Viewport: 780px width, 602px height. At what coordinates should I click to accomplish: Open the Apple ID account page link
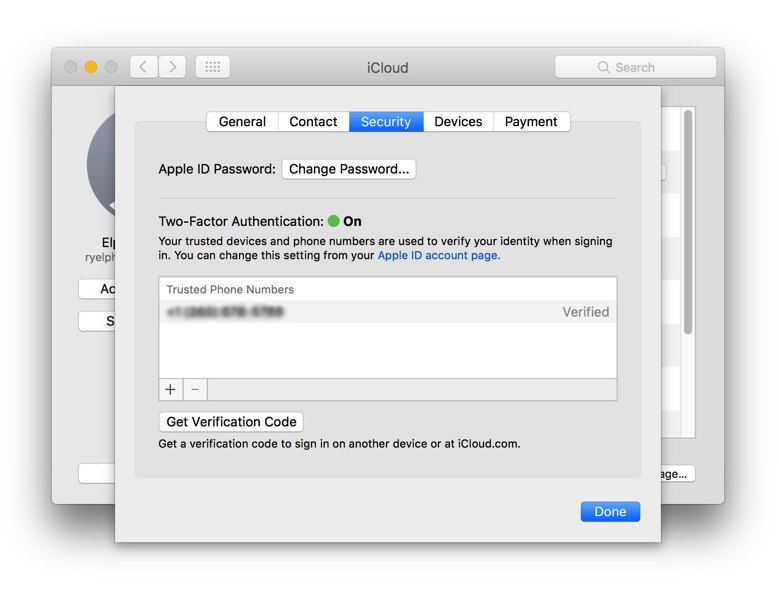(x=438, y=255)
